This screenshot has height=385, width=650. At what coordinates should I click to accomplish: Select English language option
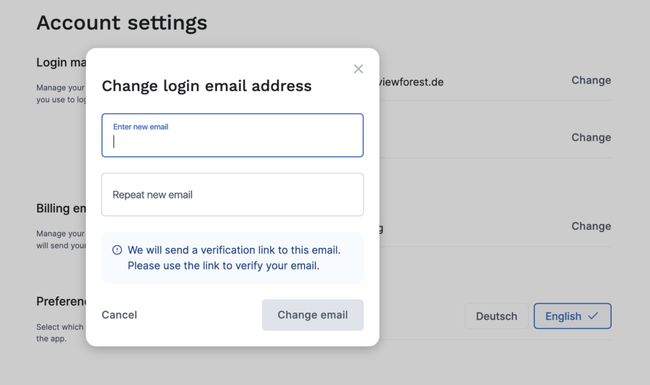pyautogui.click(x=572, y=316)
